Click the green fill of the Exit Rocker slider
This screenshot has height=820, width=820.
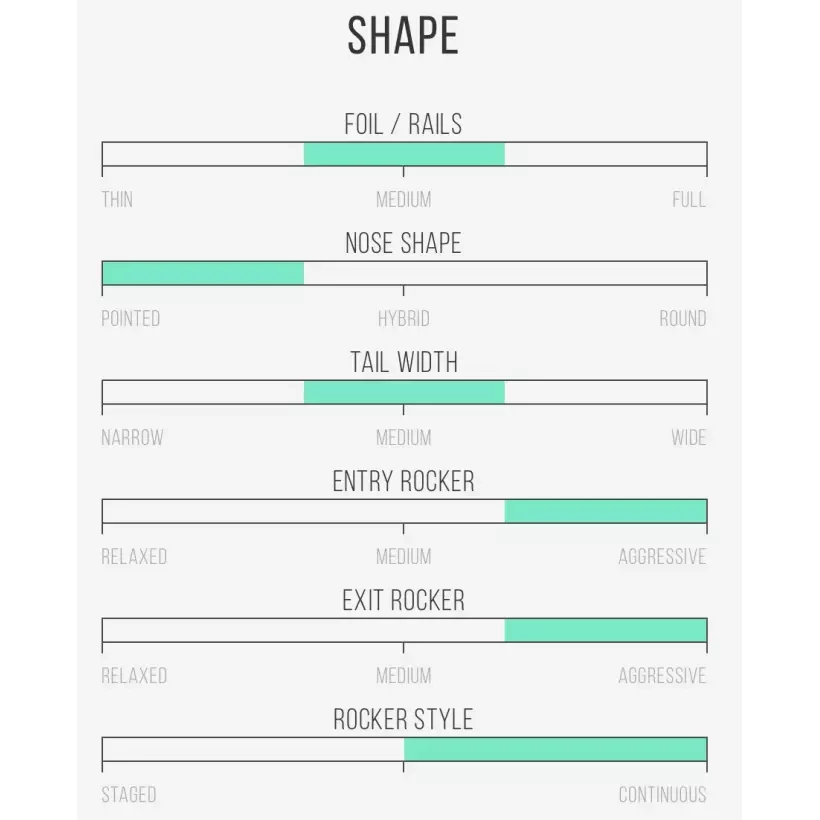(605, 630)
